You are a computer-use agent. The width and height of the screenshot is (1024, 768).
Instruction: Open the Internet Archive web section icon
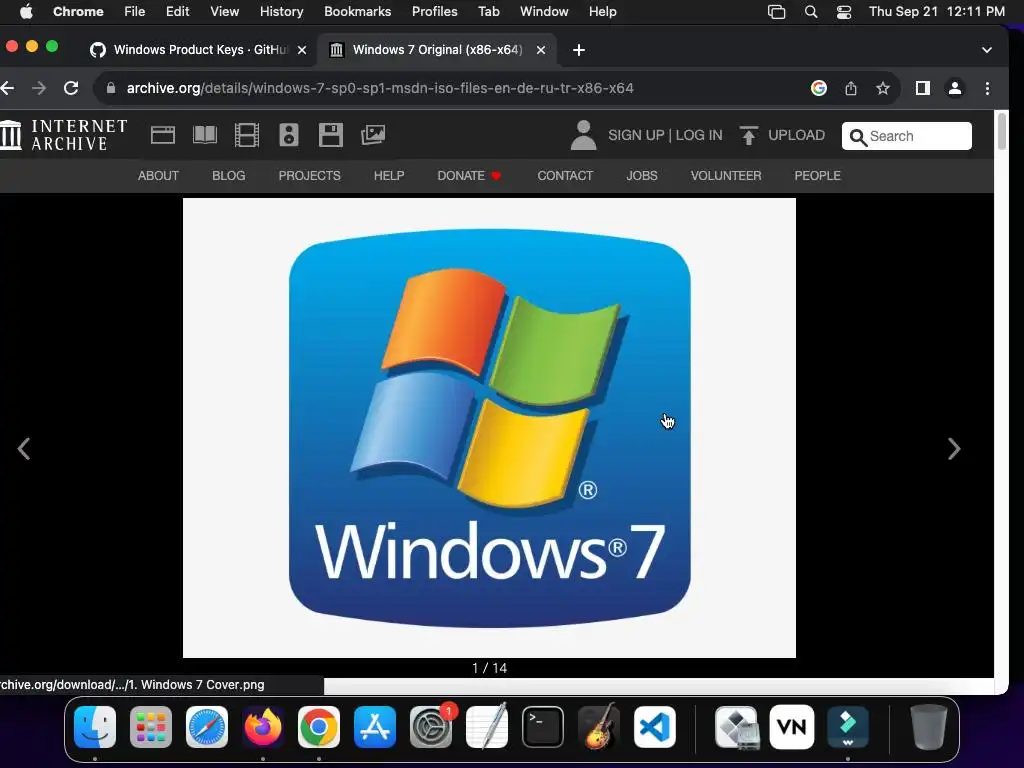[x=163, y=135]
